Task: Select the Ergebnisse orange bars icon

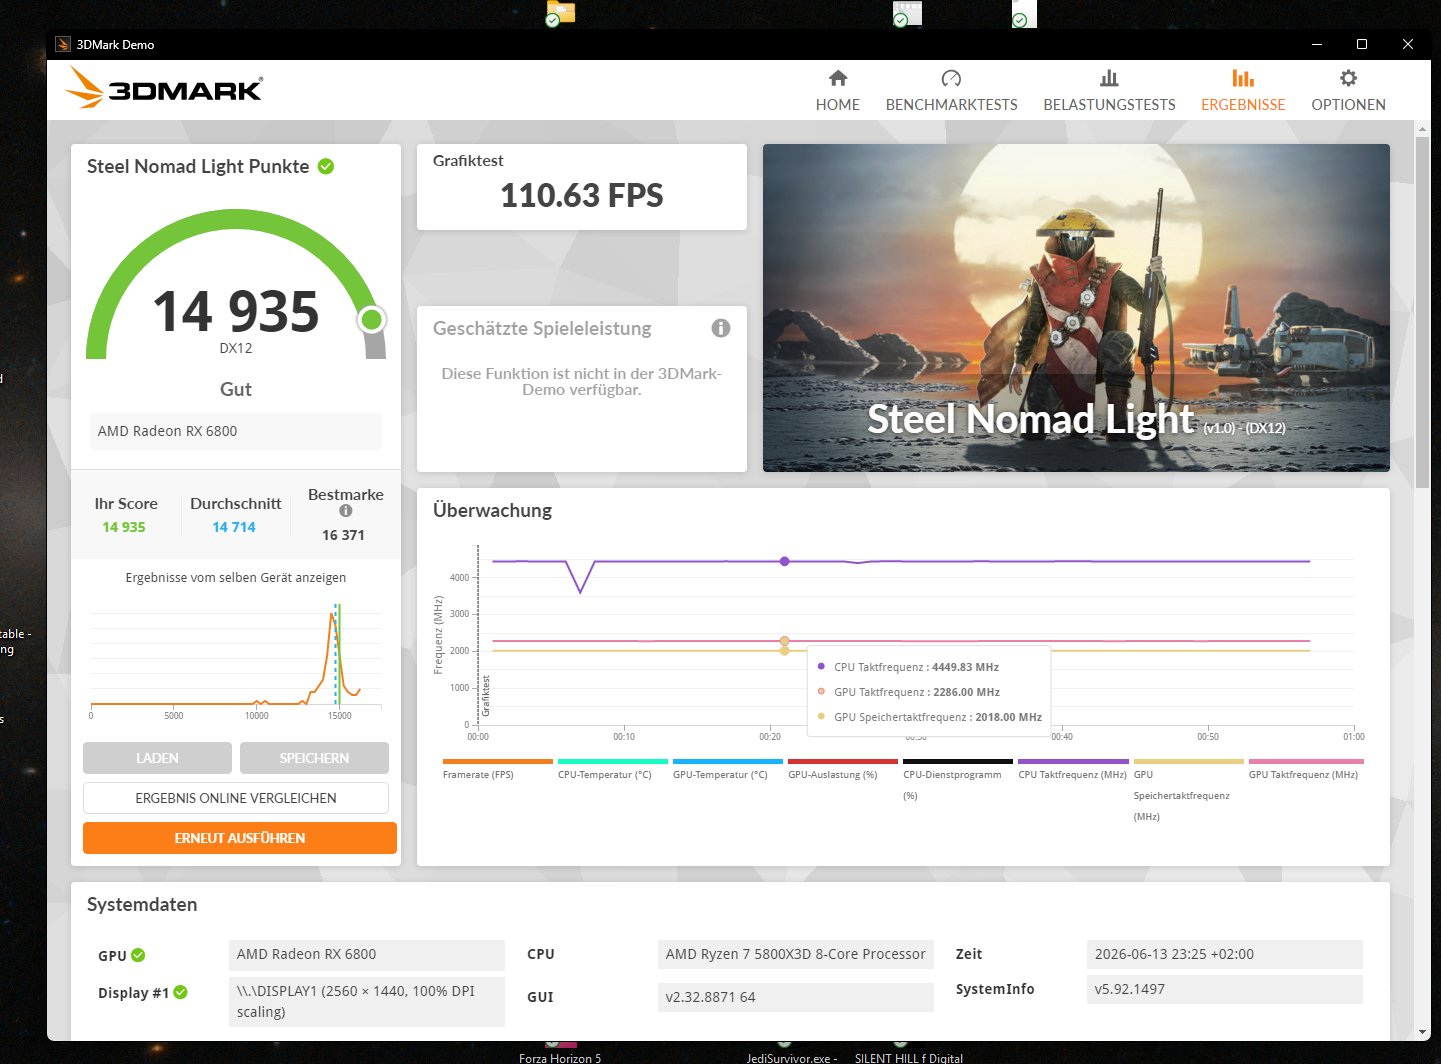Action: (x=1243, y=78)
